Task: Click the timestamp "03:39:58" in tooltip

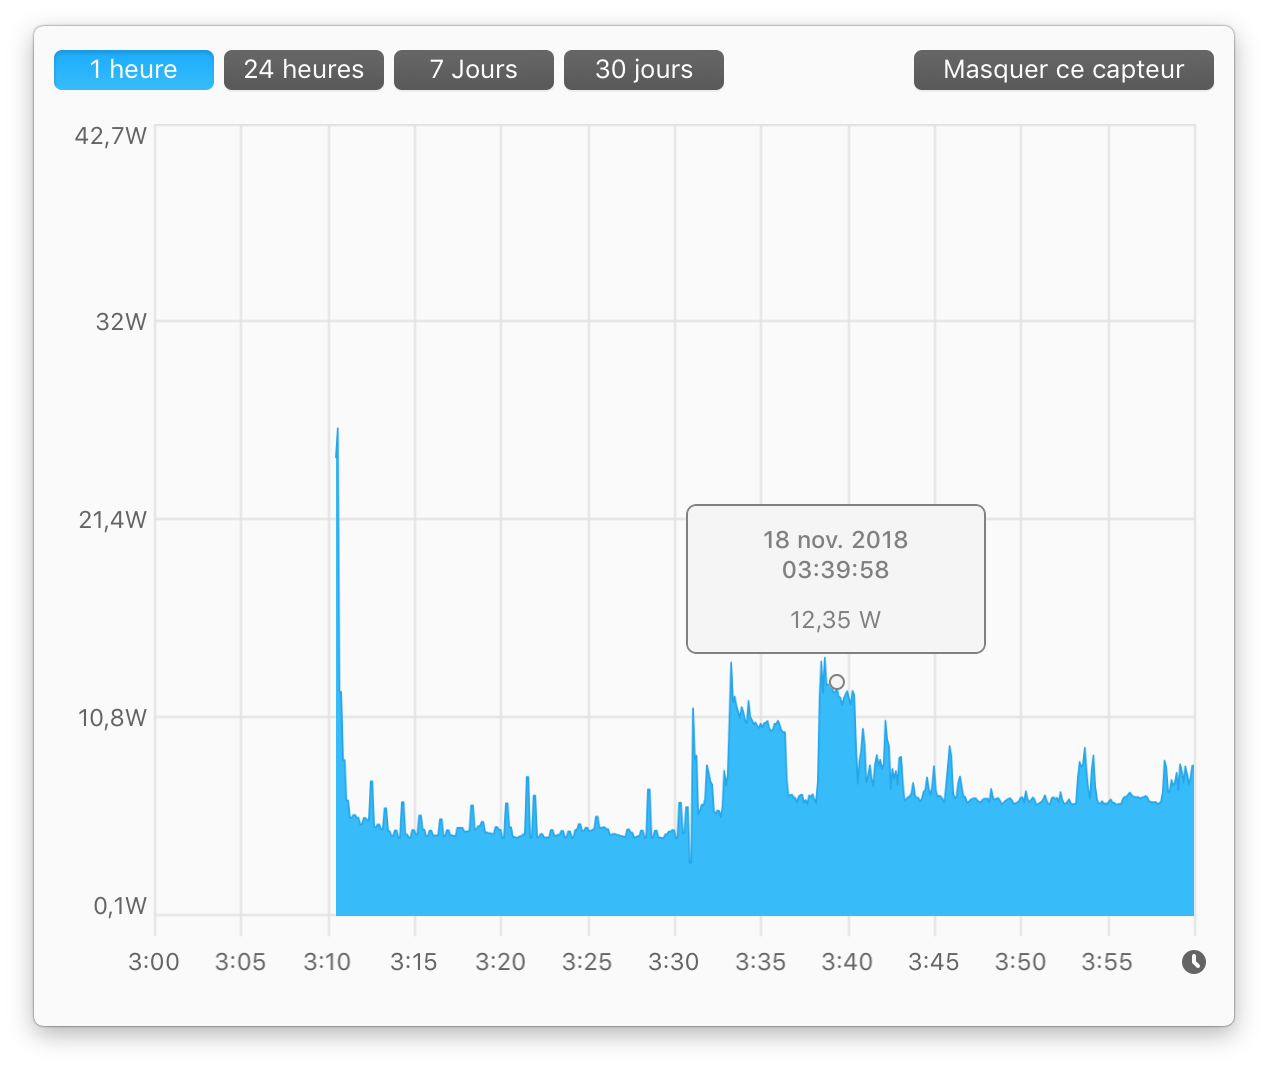Action: point(835,570)
